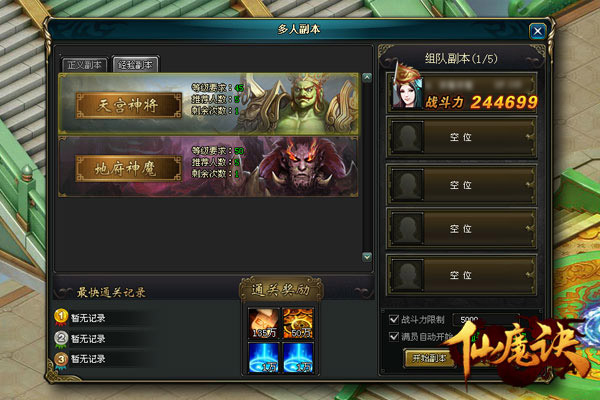Toggle the 战斗力限制 checkbox
This screenshot has height=400, width=600.
tap(394, 319)
